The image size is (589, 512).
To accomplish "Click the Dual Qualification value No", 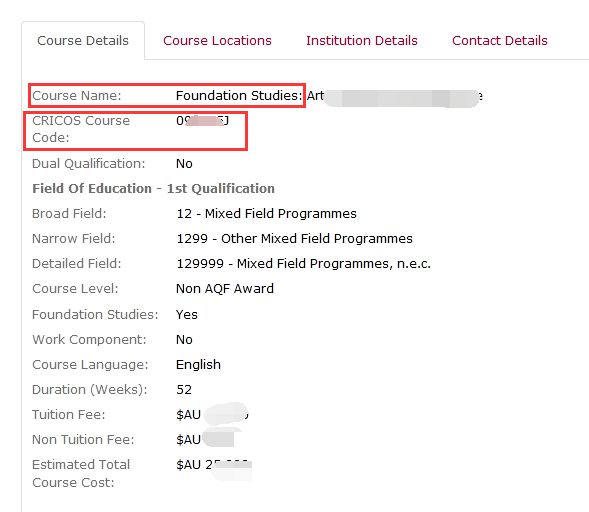I will point(184,164).
